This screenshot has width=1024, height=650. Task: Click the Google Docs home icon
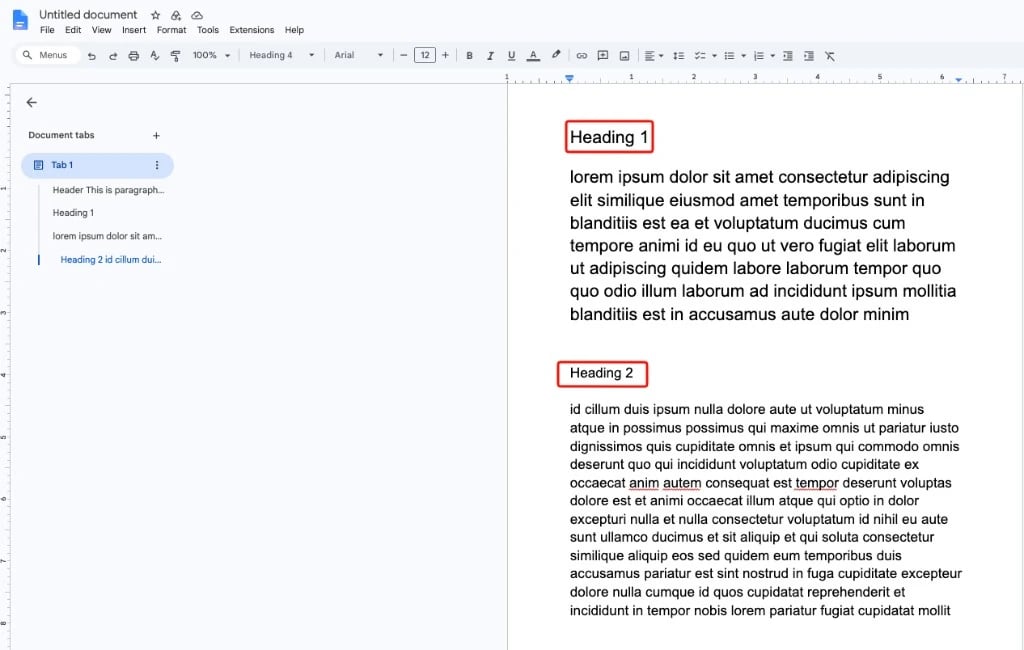point(20,20)
